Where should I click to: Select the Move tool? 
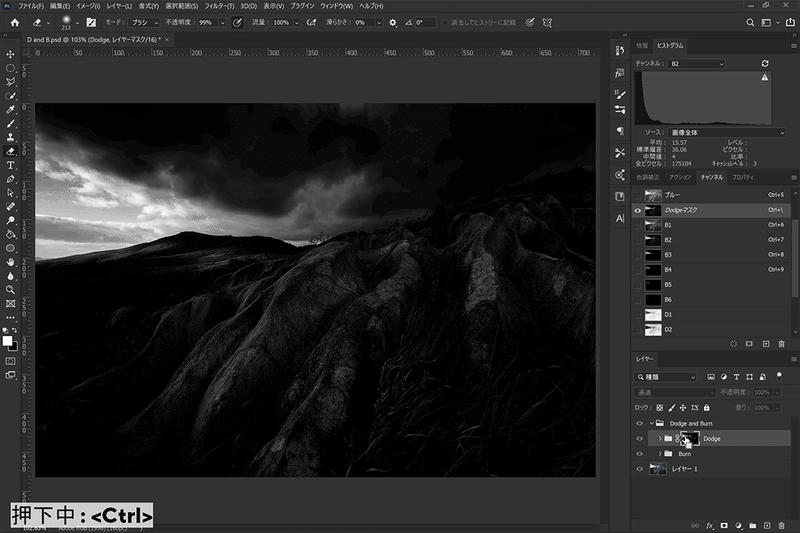point(10,54)
